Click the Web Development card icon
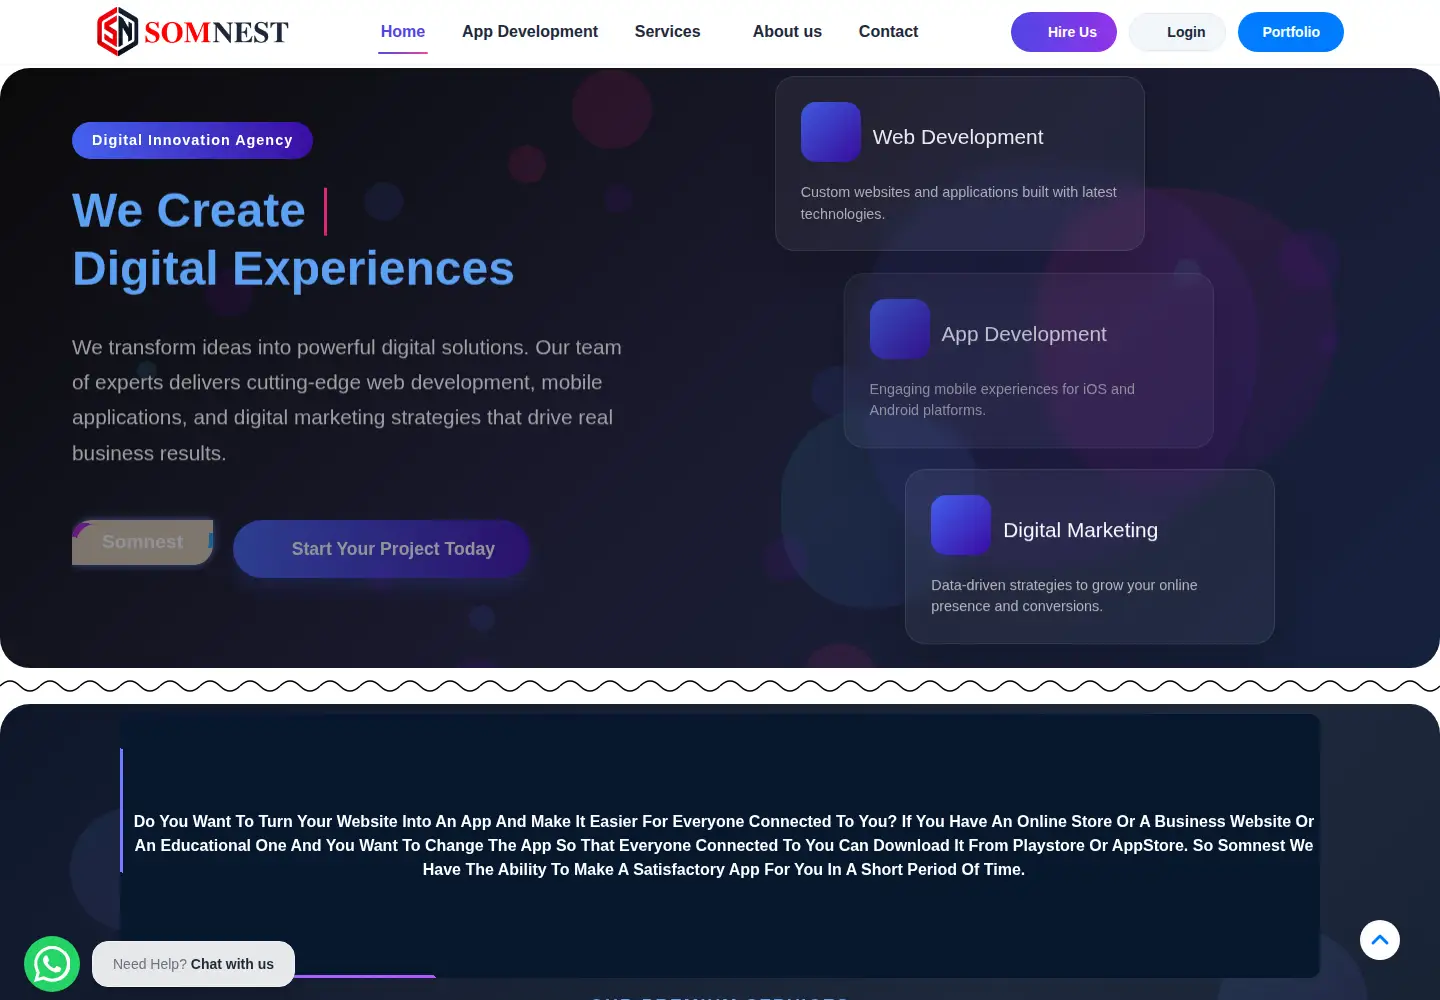Screen dimensions: 1440x1000 [x=831, y=132]
